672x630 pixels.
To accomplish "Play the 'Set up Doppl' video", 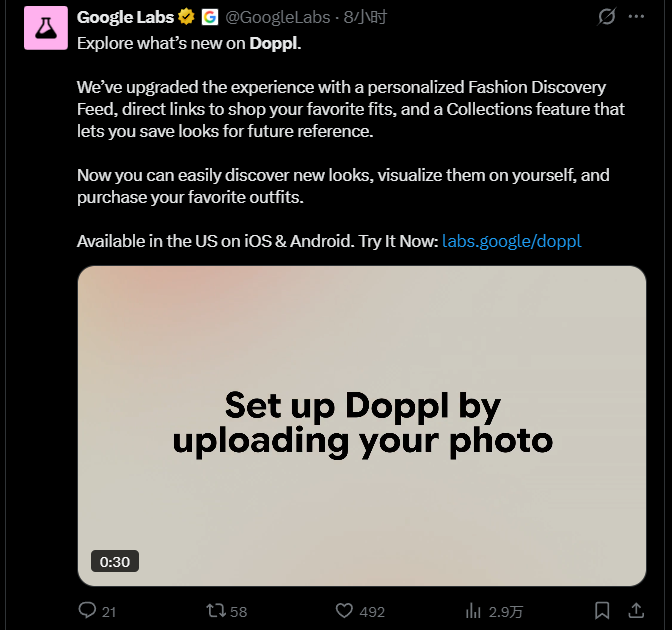I will [x=361, y=425].
